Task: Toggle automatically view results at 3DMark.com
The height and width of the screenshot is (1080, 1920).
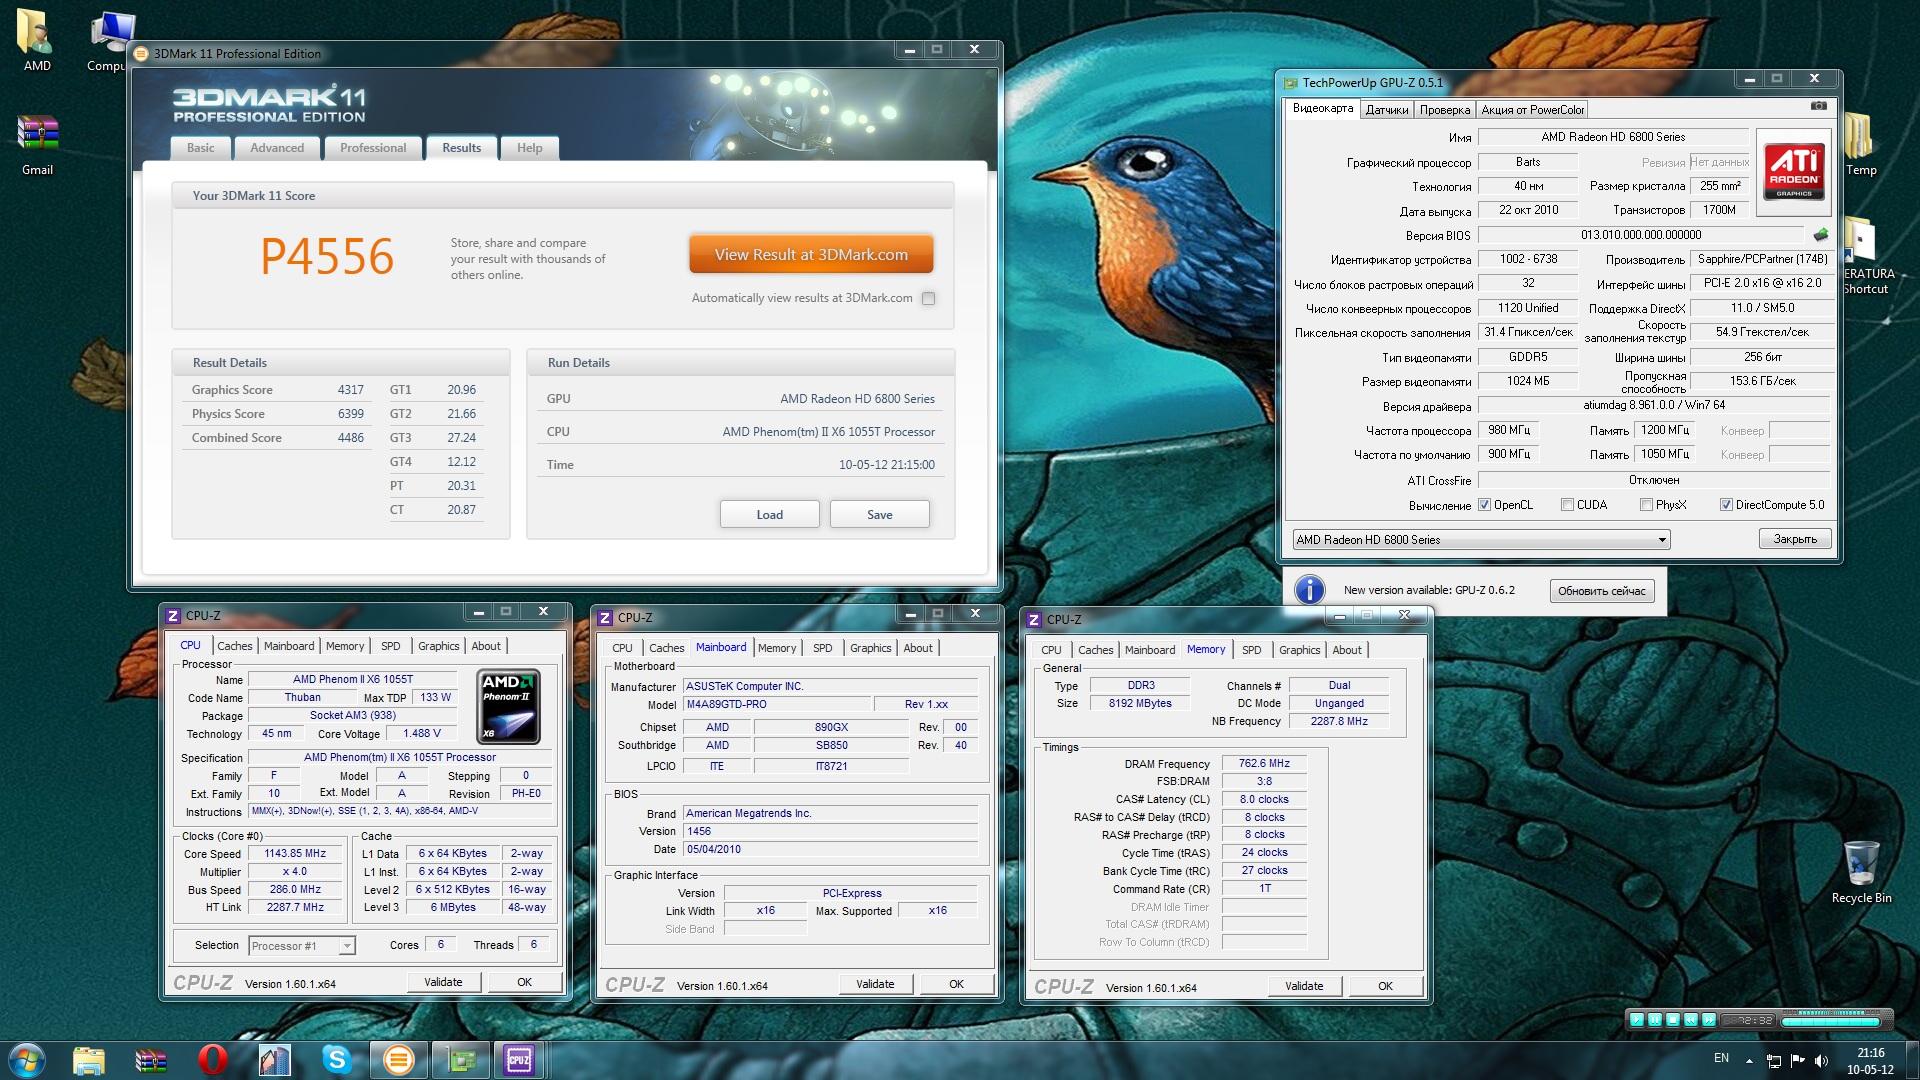Action: [x=928, y=298]
